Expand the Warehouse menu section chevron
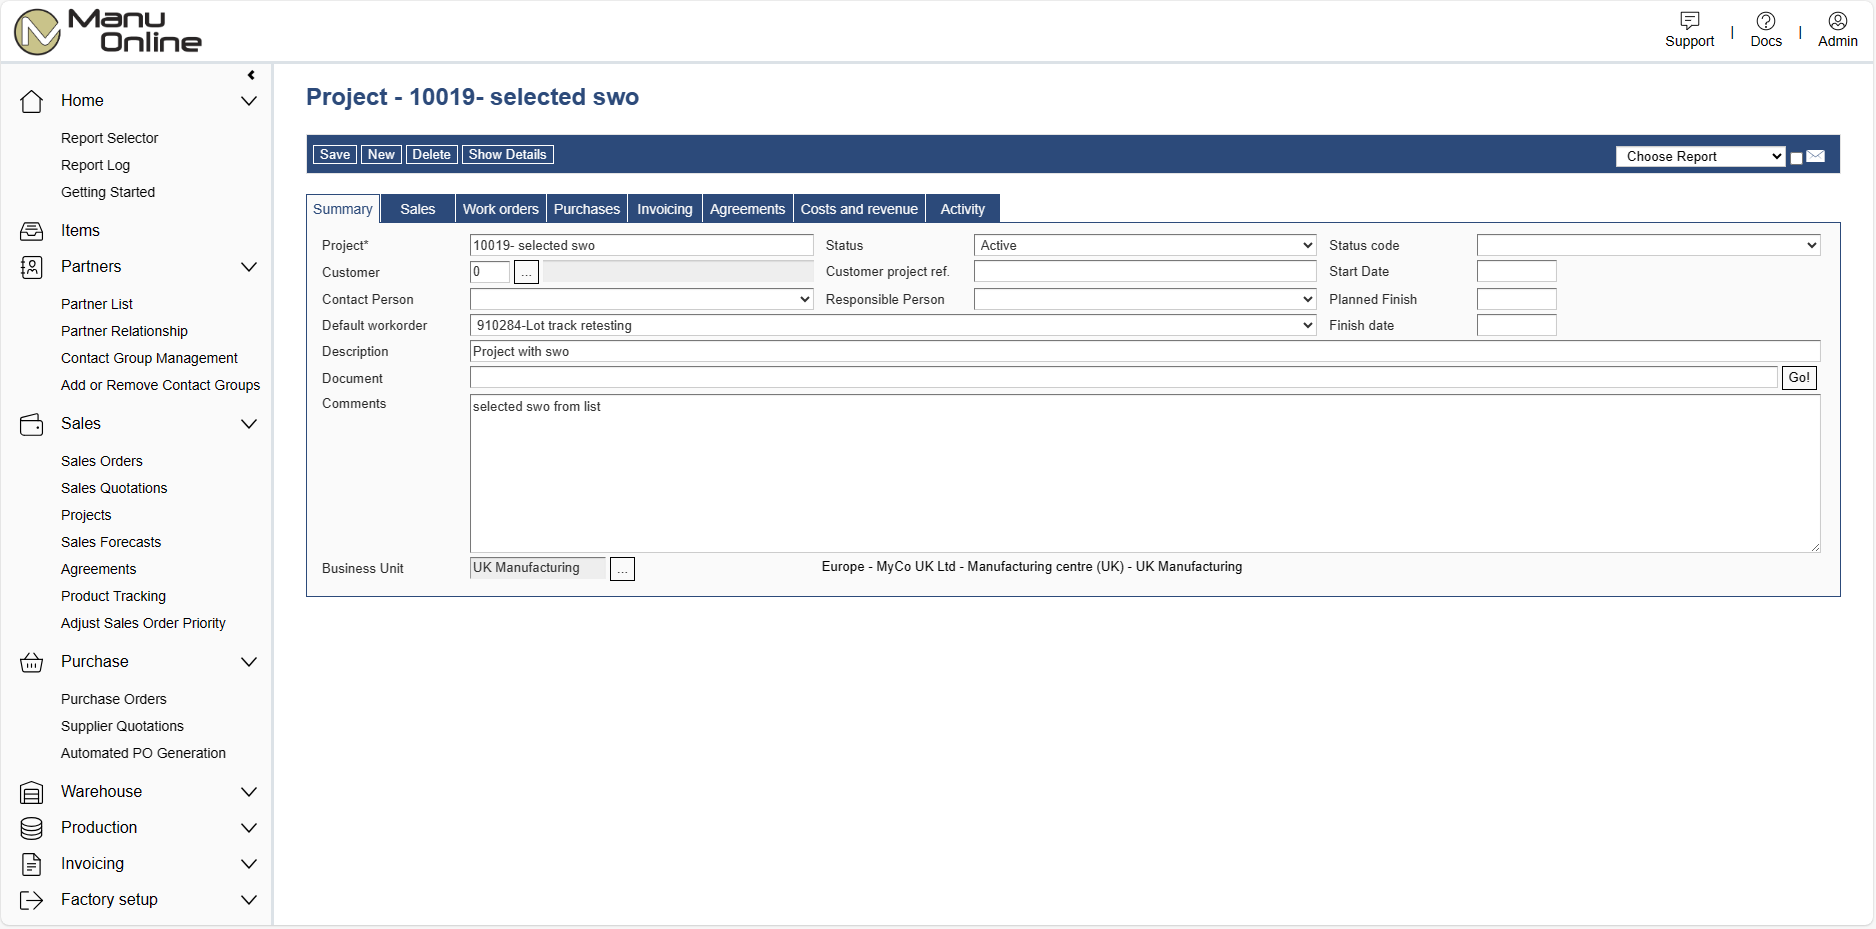The image size is (1876, 929). (x=249, y=792)
